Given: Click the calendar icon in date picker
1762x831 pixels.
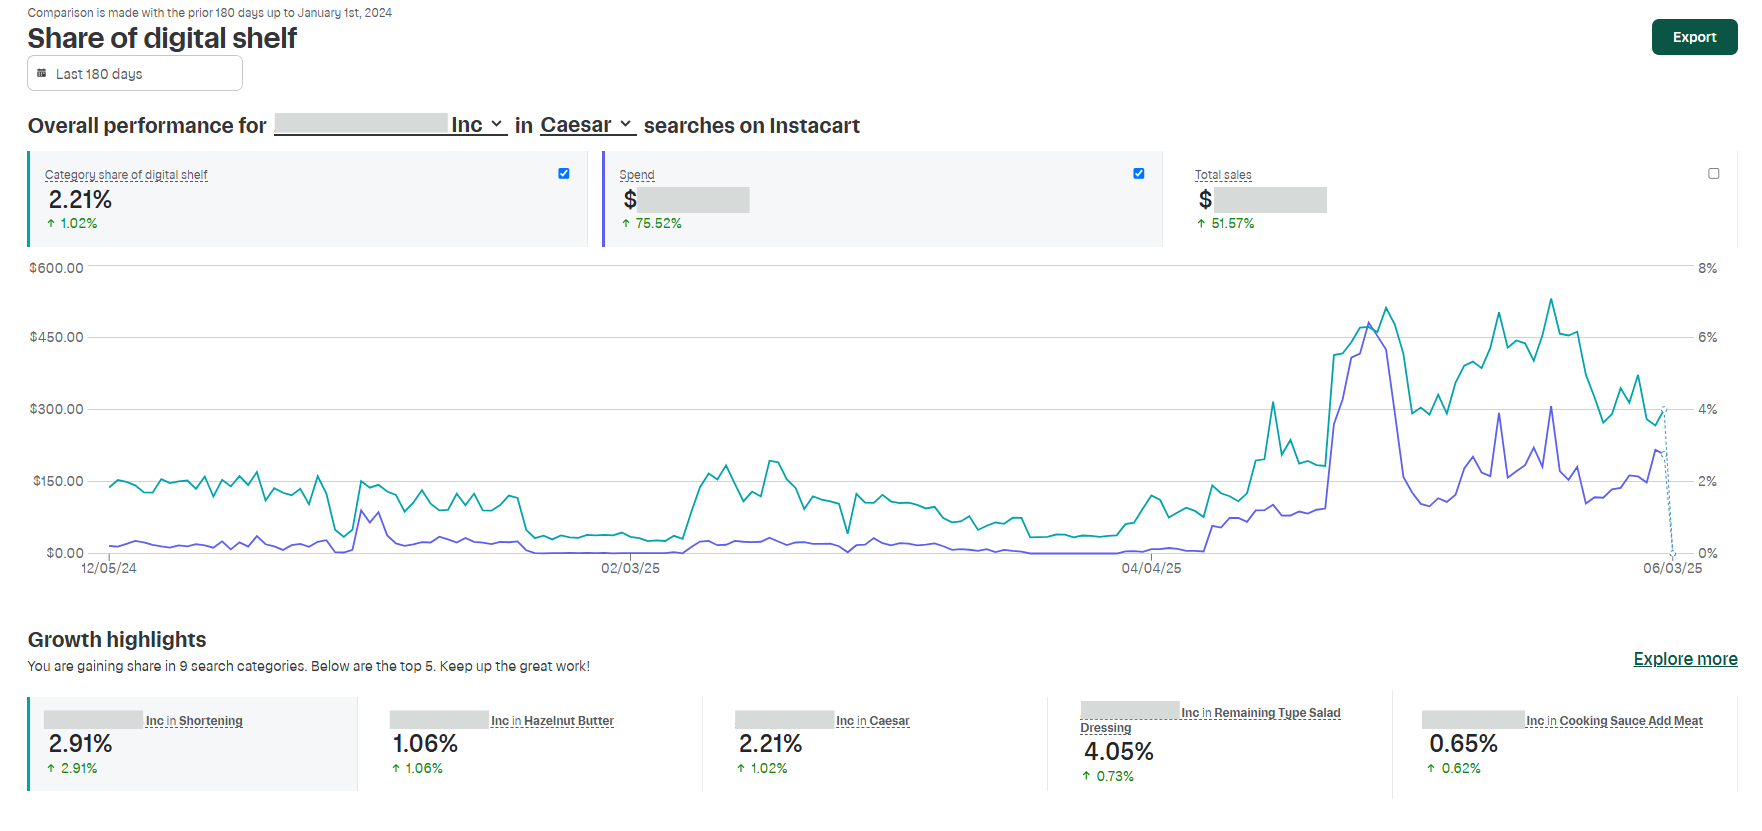Looking at the screenshot, I should point(42,73).
